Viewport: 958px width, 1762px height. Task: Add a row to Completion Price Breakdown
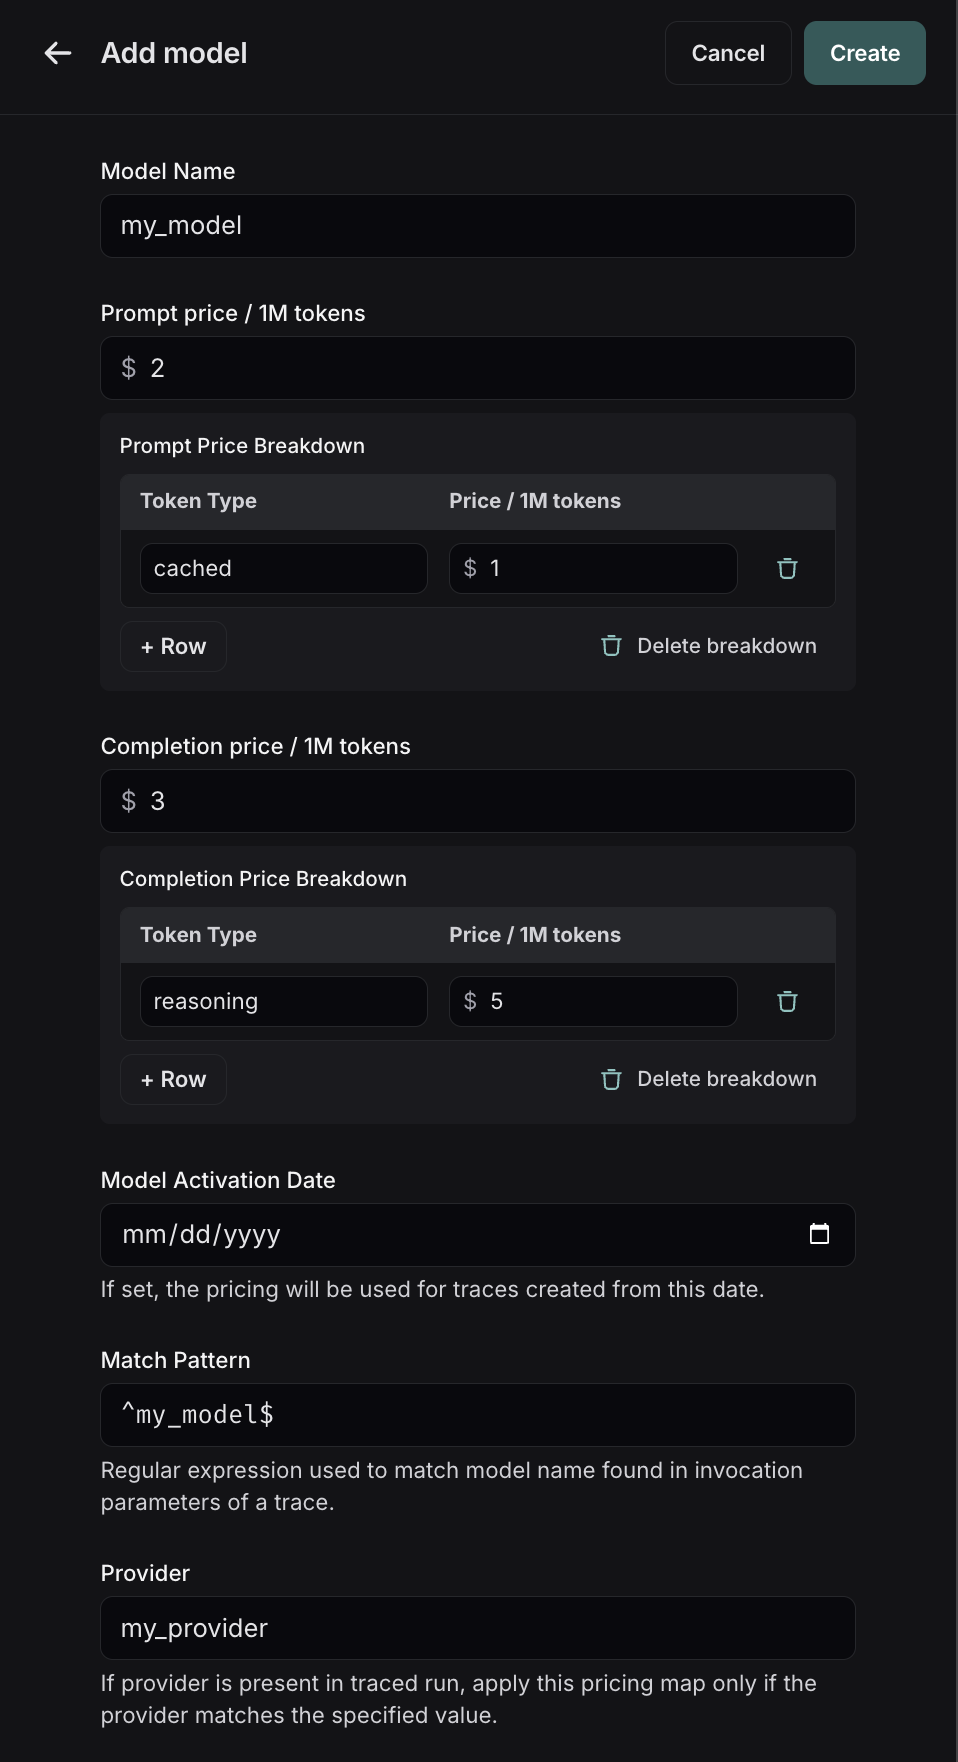[172, 1079]
